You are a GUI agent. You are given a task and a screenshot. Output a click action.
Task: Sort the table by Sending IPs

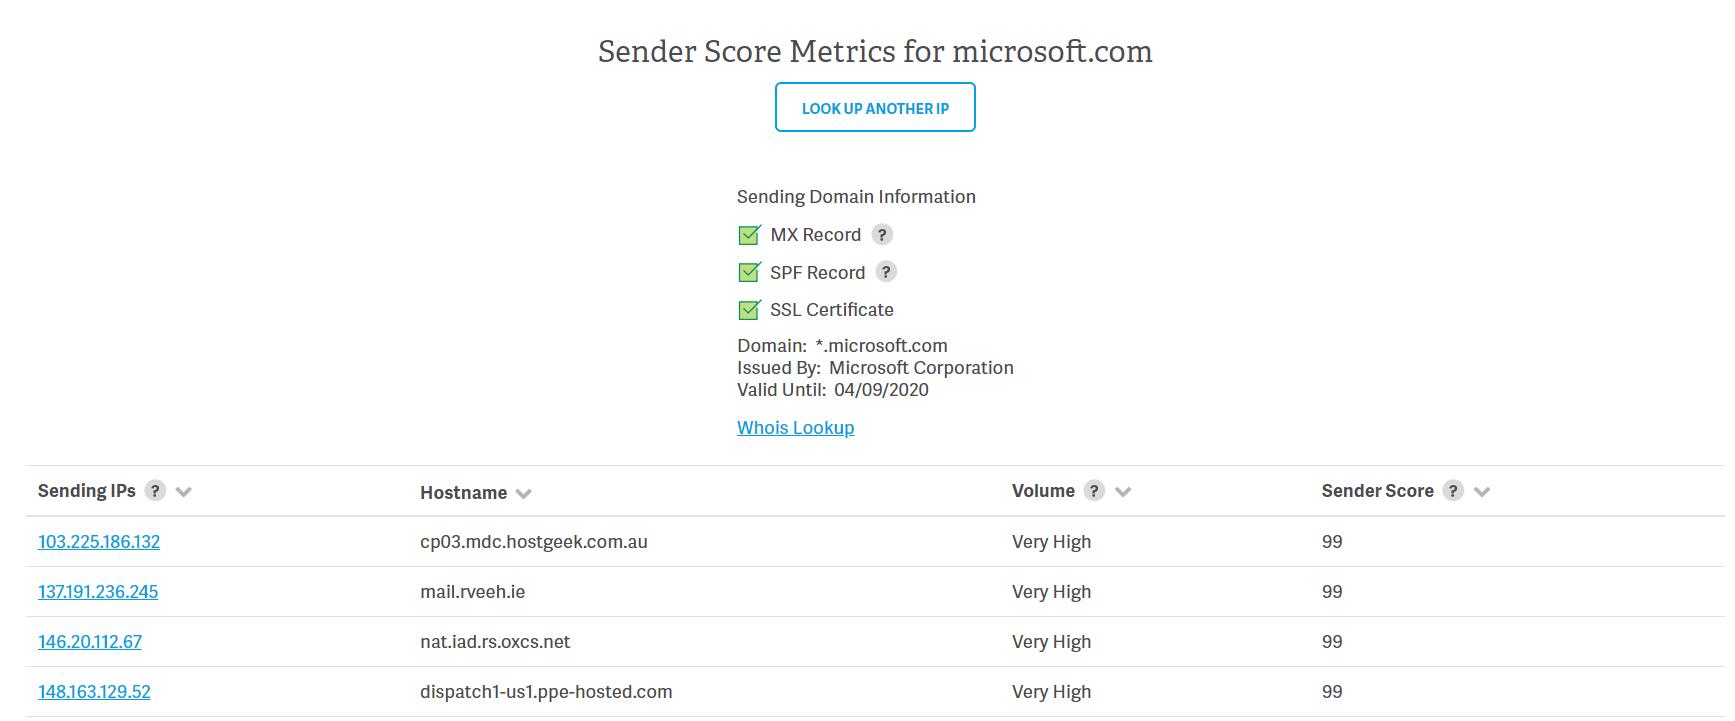tap(183, 492)
